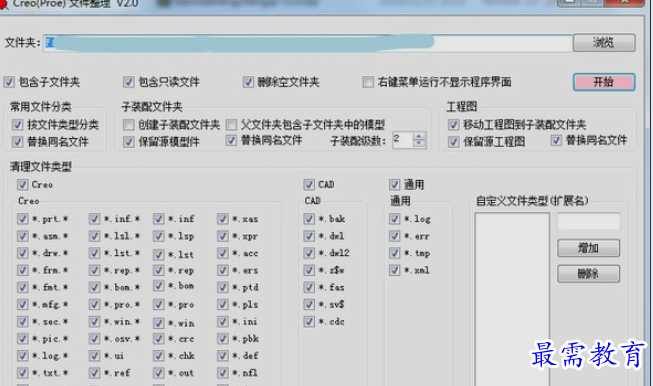Toggle the *.ptd checkbox
This screenshot has height=386, width=653.
click(223, 287)
